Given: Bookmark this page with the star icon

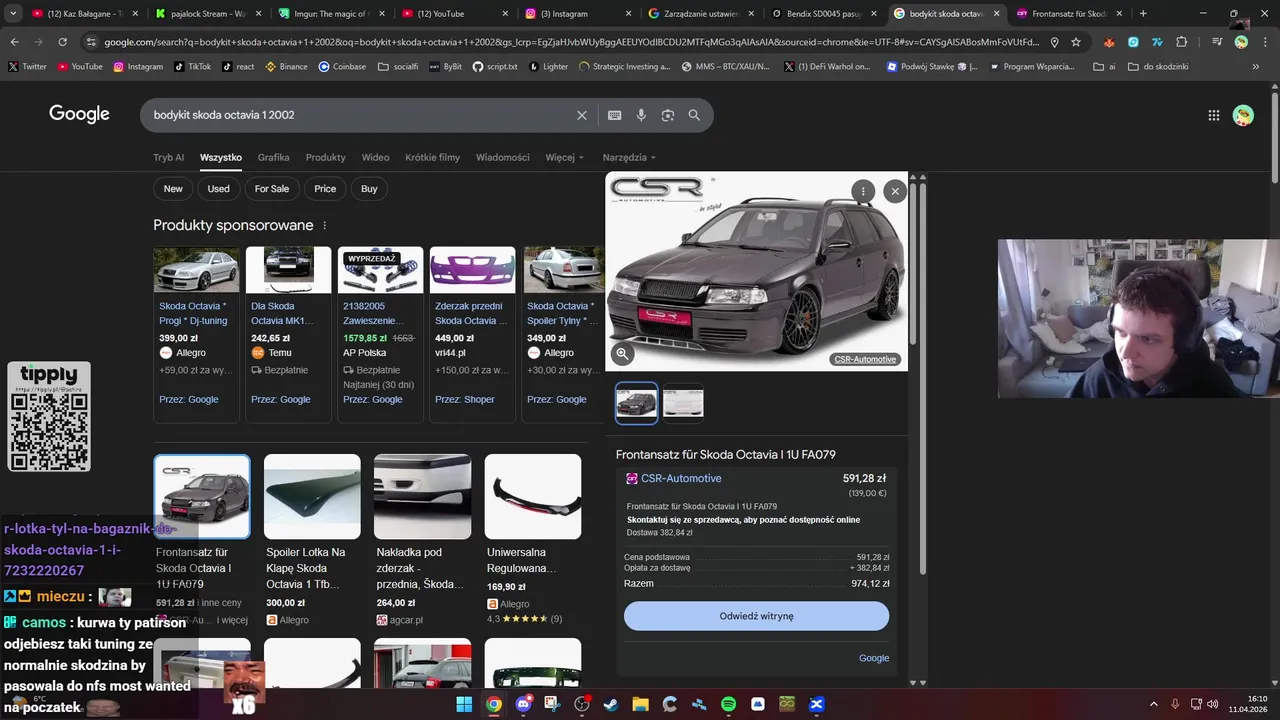Looking at the screenshot, I should 1076,42.
